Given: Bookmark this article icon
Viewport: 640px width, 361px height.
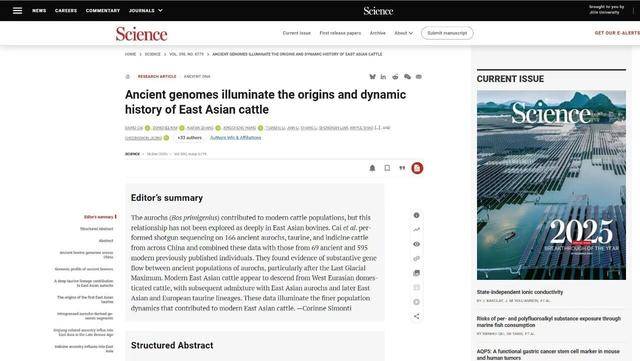Looking at the screenshot, I should [x=387, y=168].
